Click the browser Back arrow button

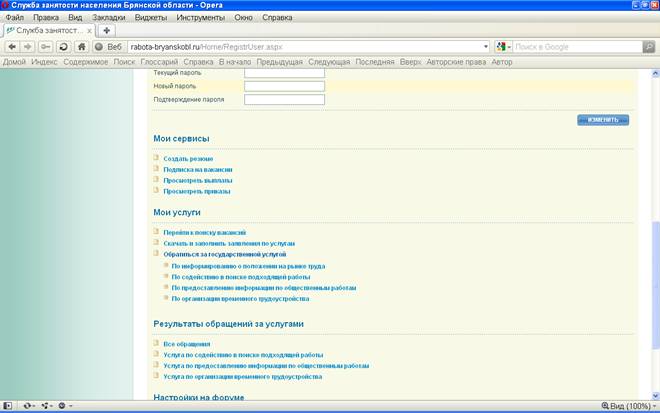click(x=11, y=47)
